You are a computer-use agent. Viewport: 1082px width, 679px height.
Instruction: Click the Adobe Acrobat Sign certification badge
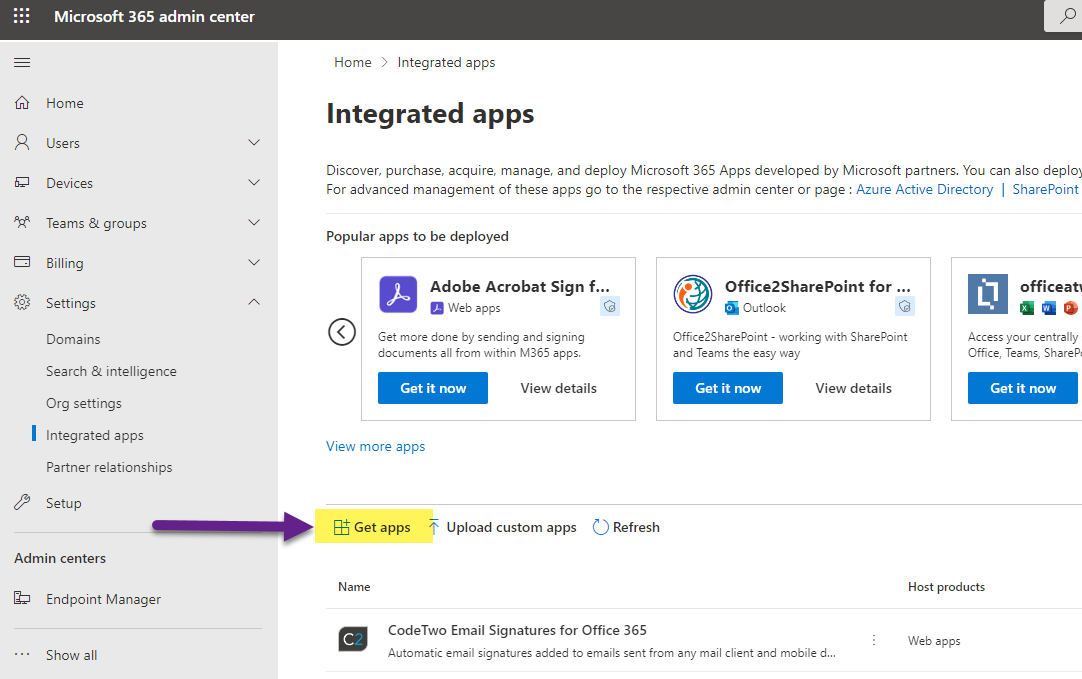610,306
